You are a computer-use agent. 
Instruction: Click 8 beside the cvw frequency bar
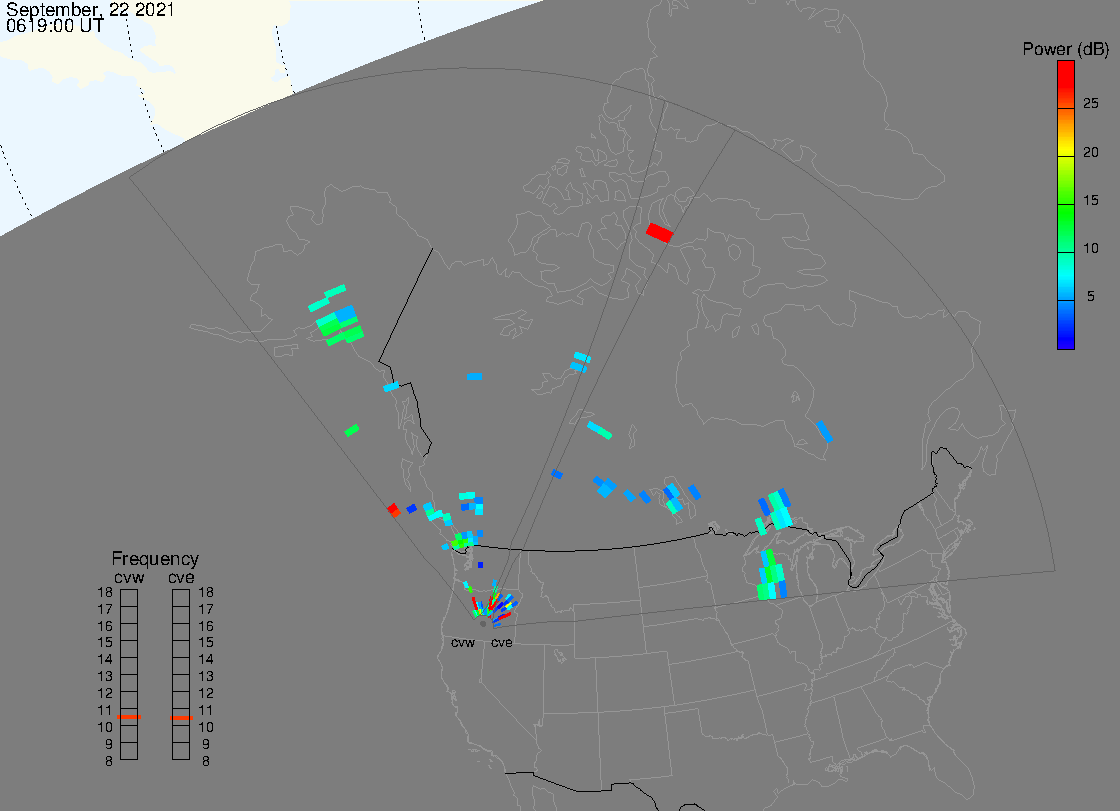109,762
